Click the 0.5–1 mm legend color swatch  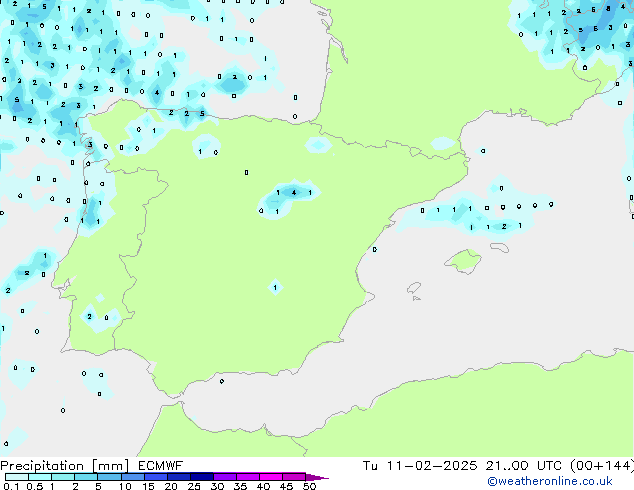[40, 477]
